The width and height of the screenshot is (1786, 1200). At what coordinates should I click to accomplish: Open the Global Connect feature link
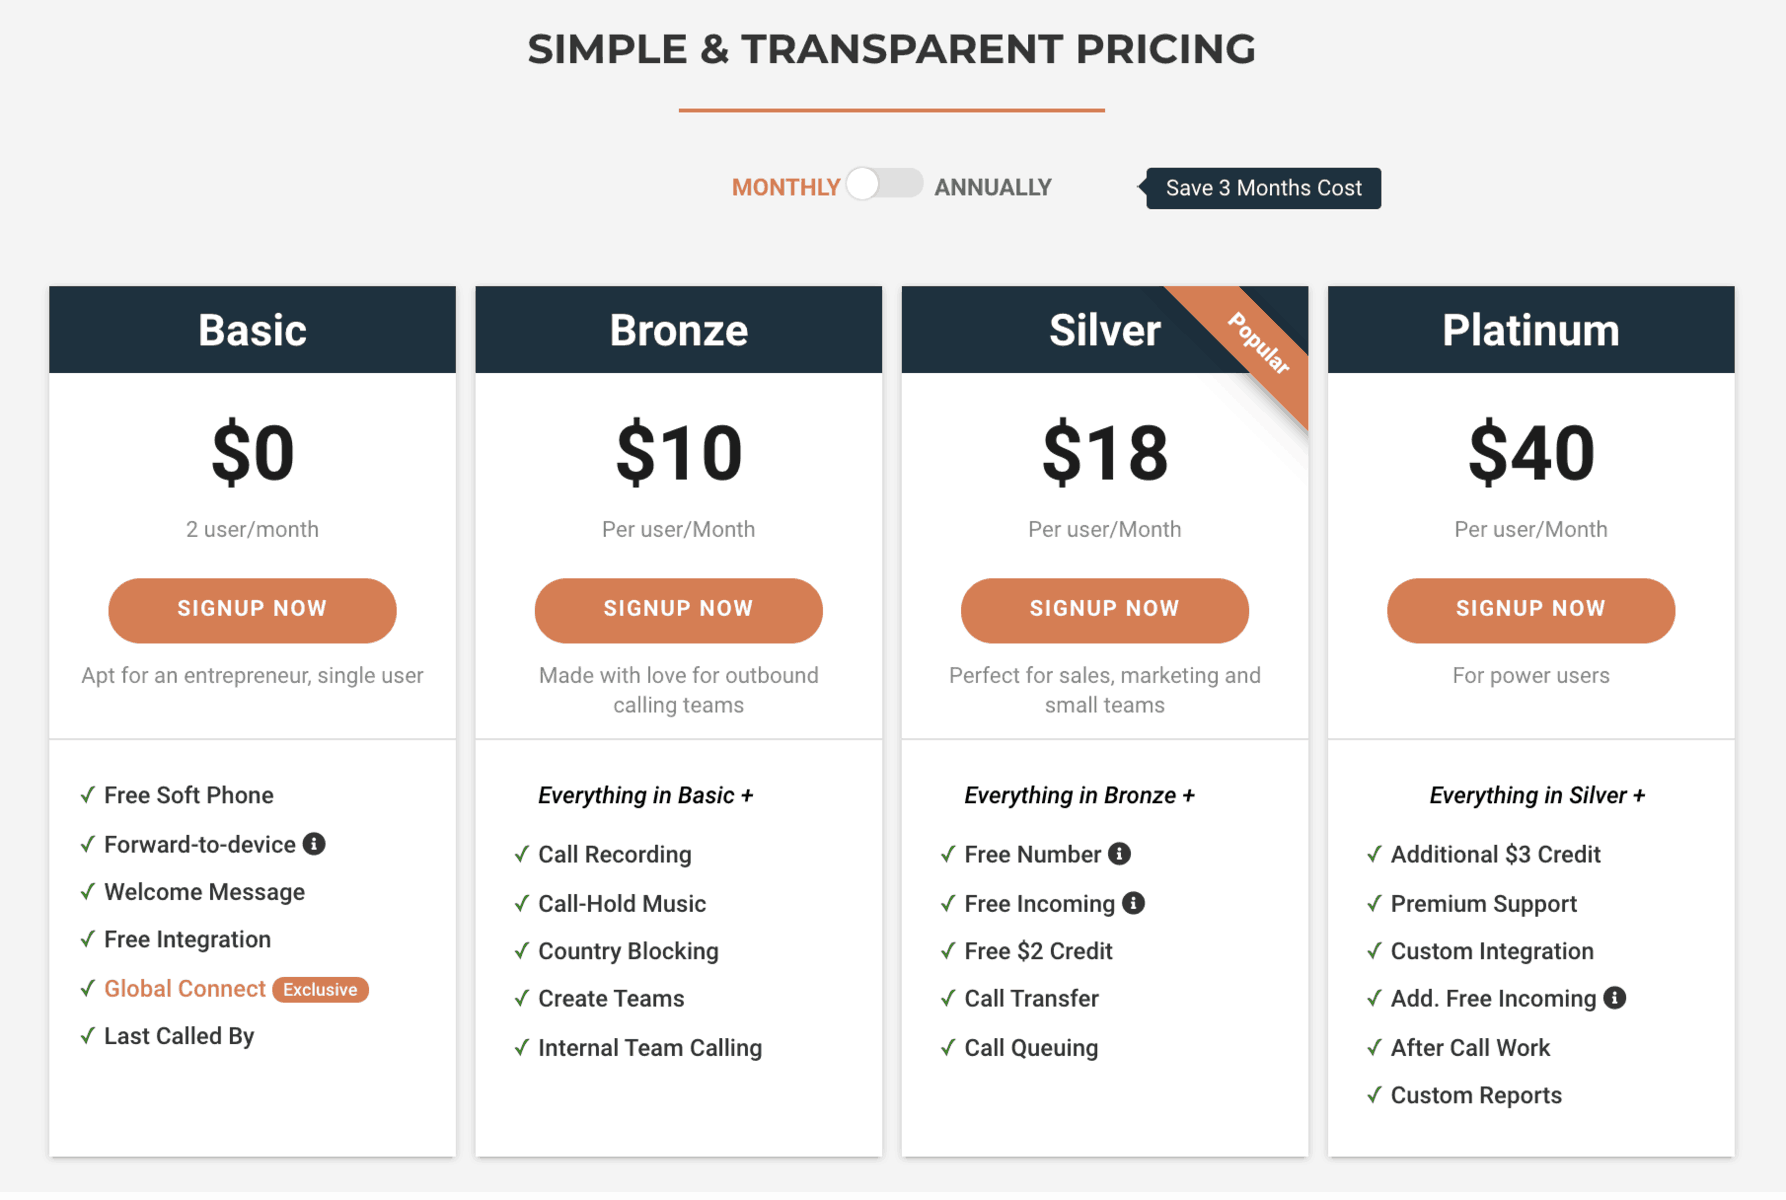(x=185, y=989)
